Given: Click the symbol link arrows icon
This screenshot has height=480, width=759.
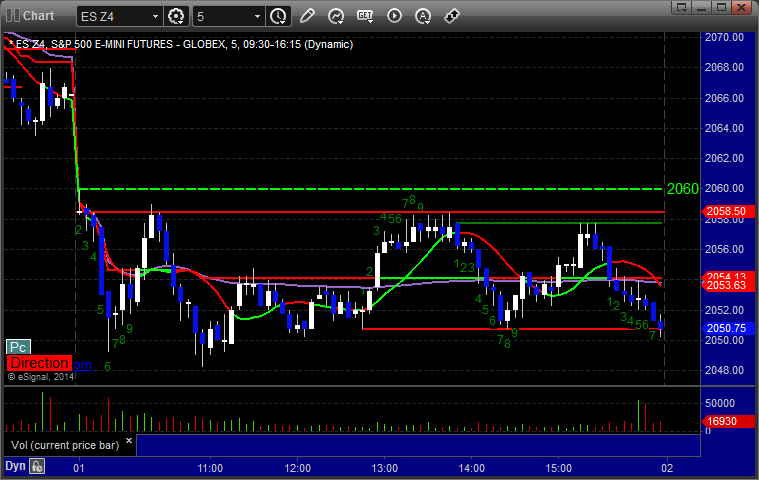Looking at the screenshot, I should click(452, 16).
